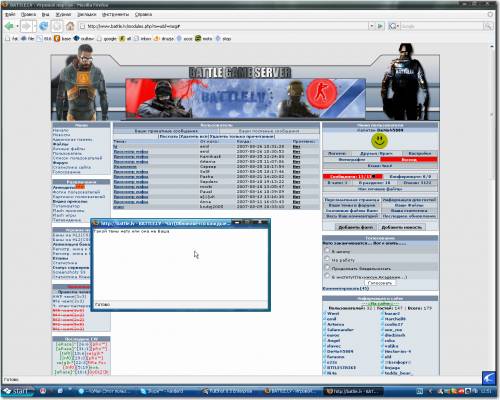Reload the page with the blue refresh icon

tap(44, 26)
